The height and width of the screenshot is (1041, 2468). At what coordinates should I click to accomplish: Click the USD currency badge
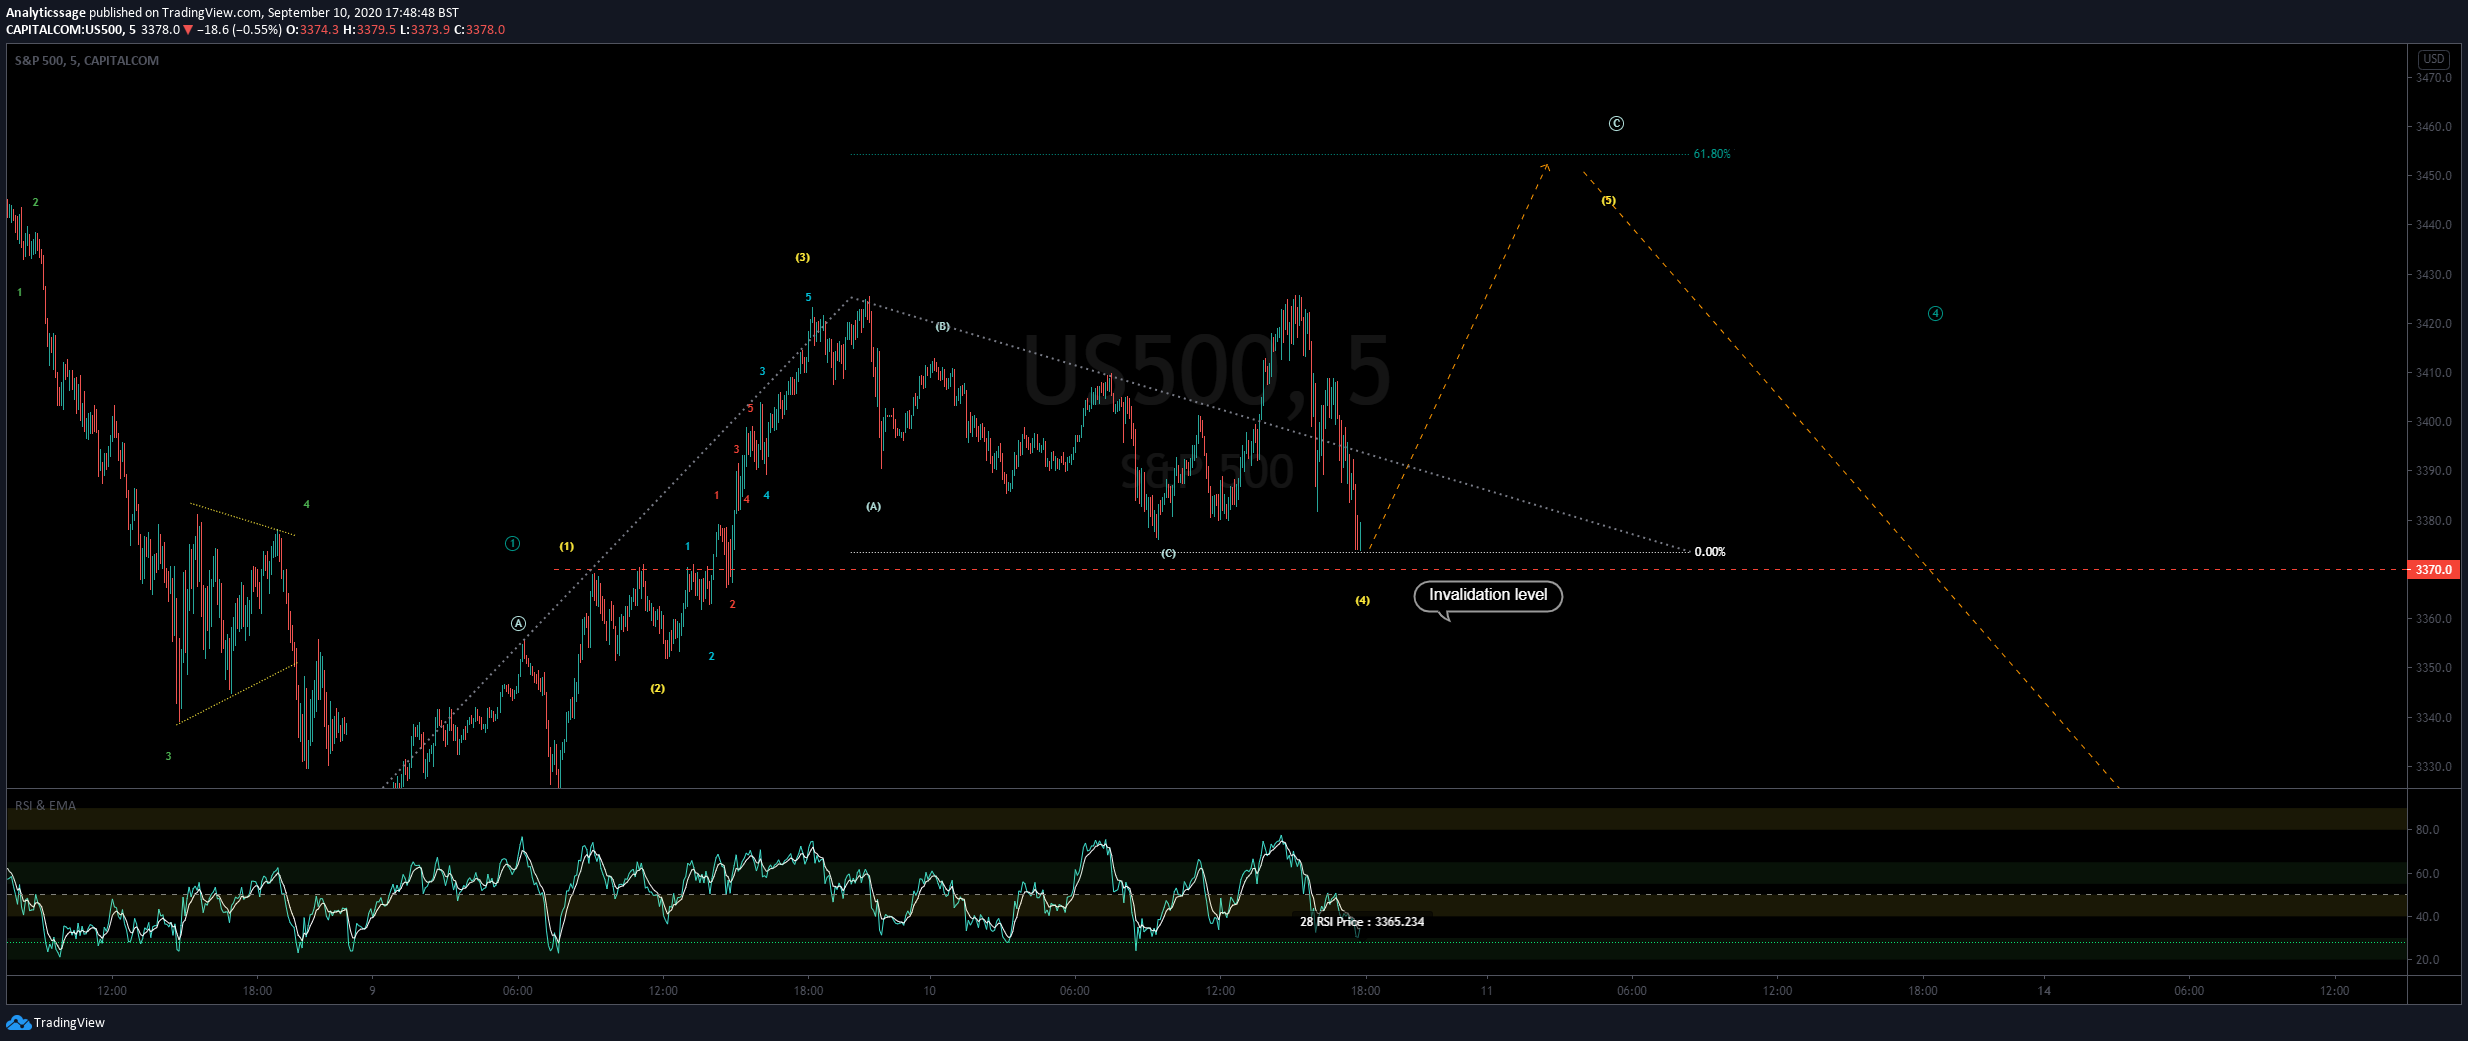(2433, 59)
